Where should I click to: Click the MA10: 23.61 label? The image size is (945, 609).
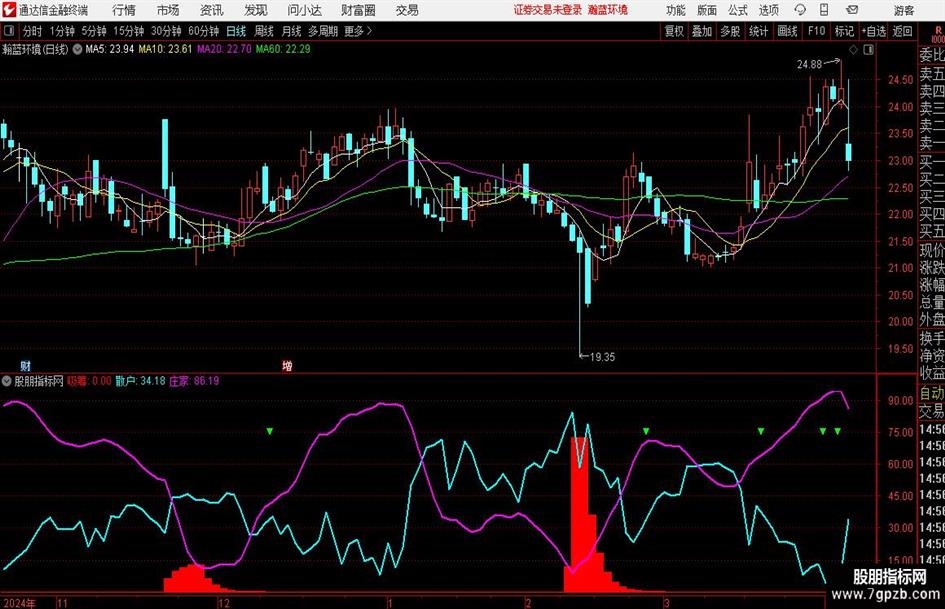click(165, 49)
